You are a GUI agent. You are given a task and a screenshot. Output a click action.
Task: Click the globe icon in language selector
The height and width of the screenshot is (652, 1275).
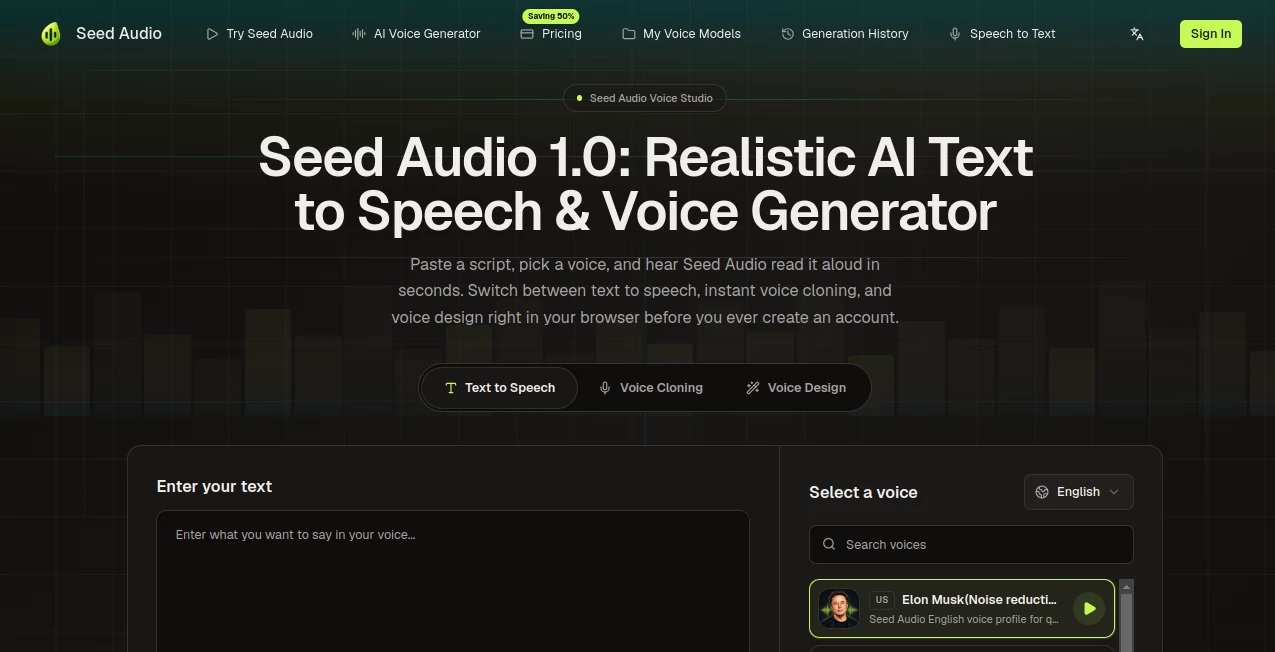1042,492
